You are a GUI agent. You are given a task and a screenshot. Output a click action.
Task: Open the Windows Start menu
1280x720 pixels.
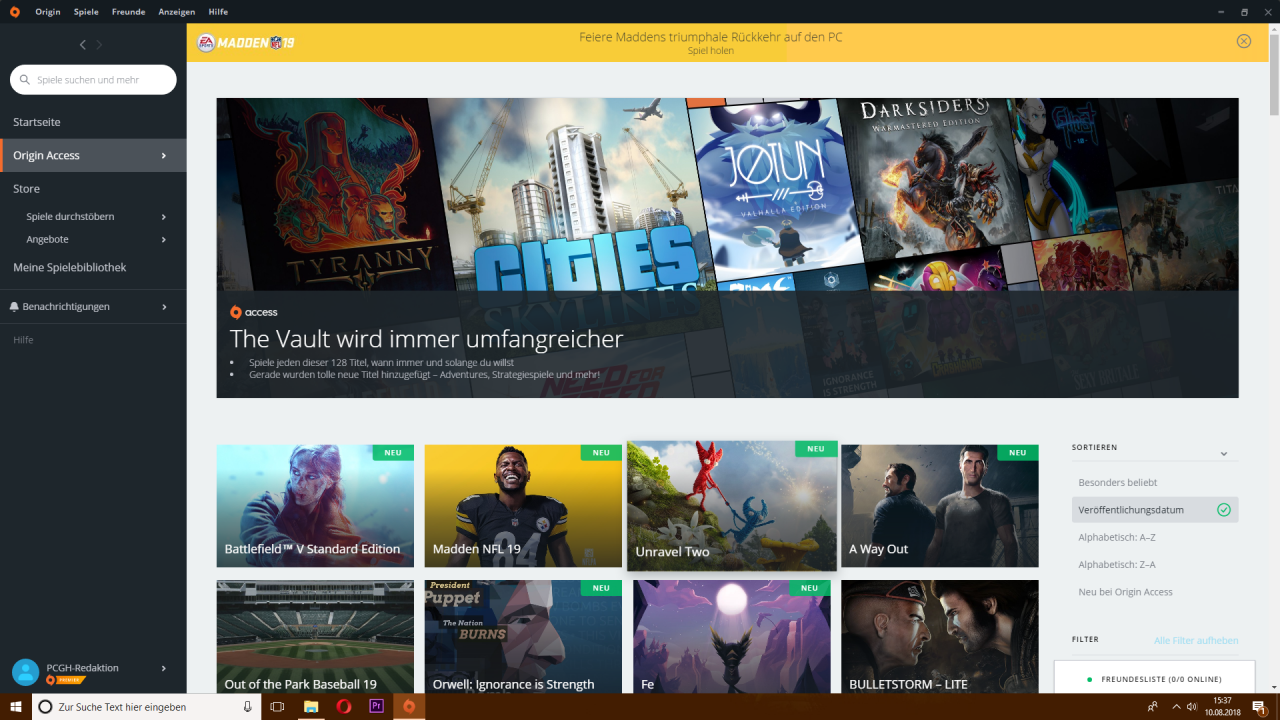coord(16,707)
